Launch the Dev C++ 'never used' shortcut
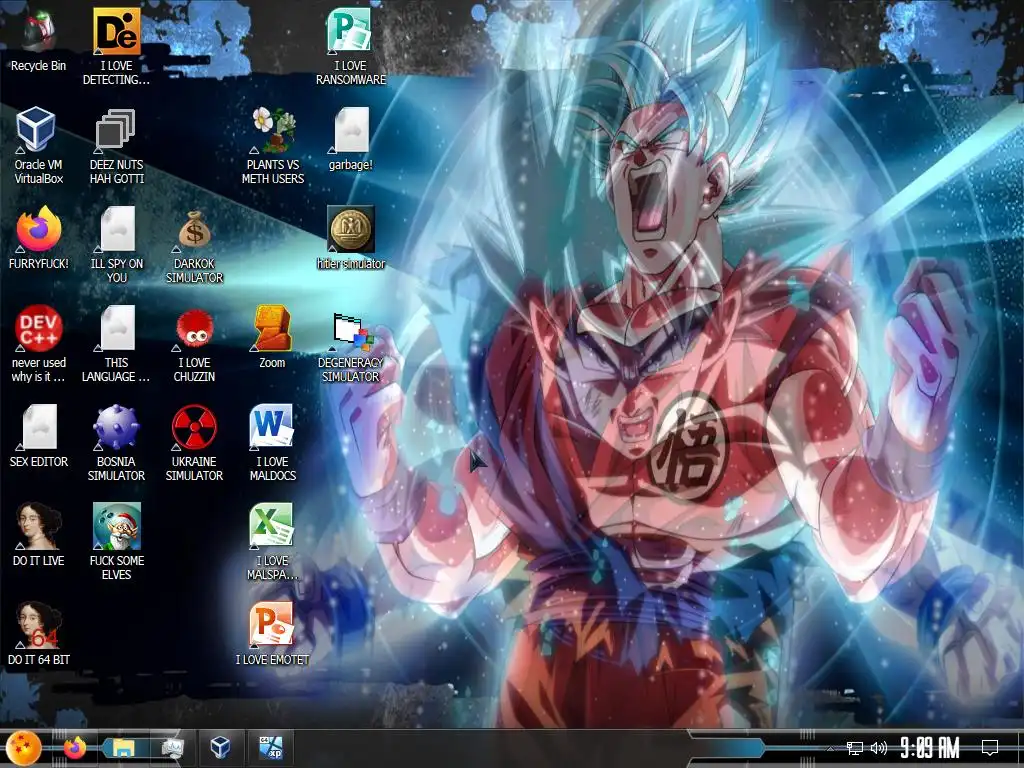 [38, 328]
